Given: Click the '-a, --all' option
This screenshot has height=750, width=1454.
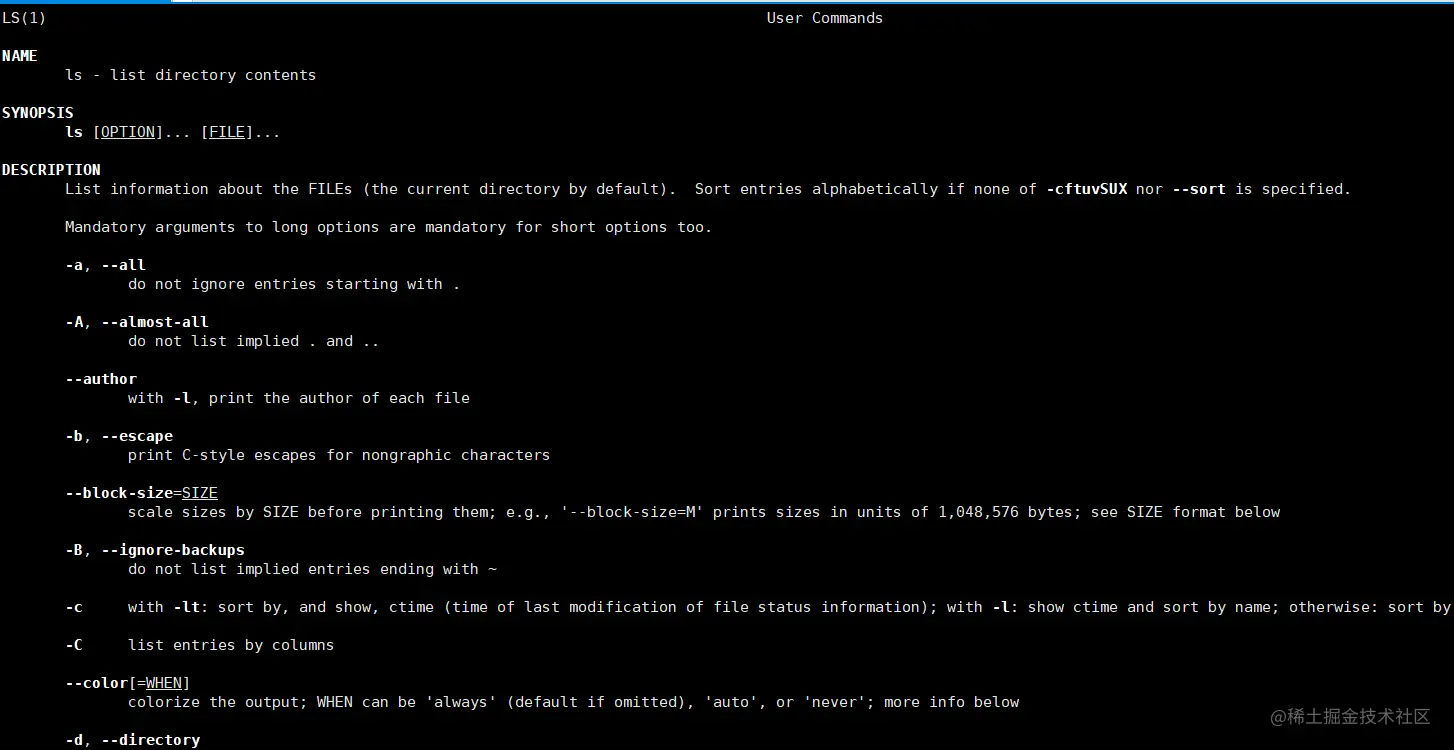Looking at the screenshot, I should [x=106, y=265].
